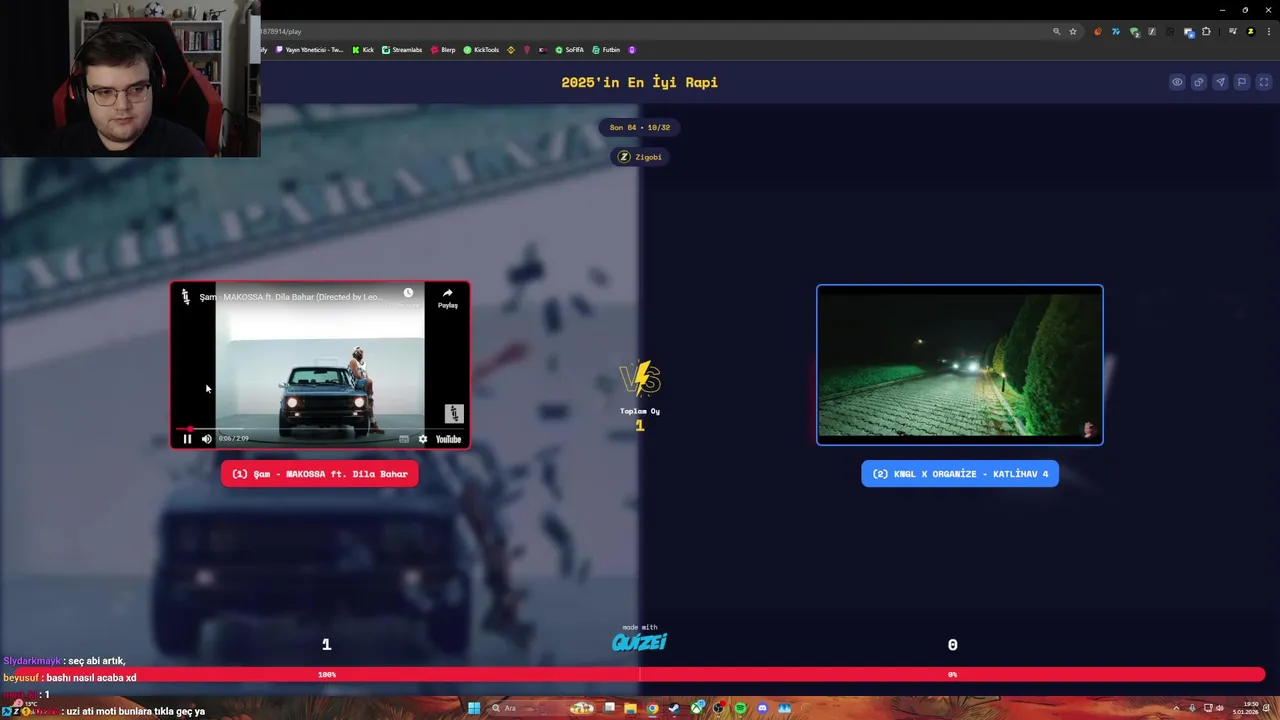Mute the YouTube player volume
The width and height of the screenshot is (1280, 720).
(207, 439)
